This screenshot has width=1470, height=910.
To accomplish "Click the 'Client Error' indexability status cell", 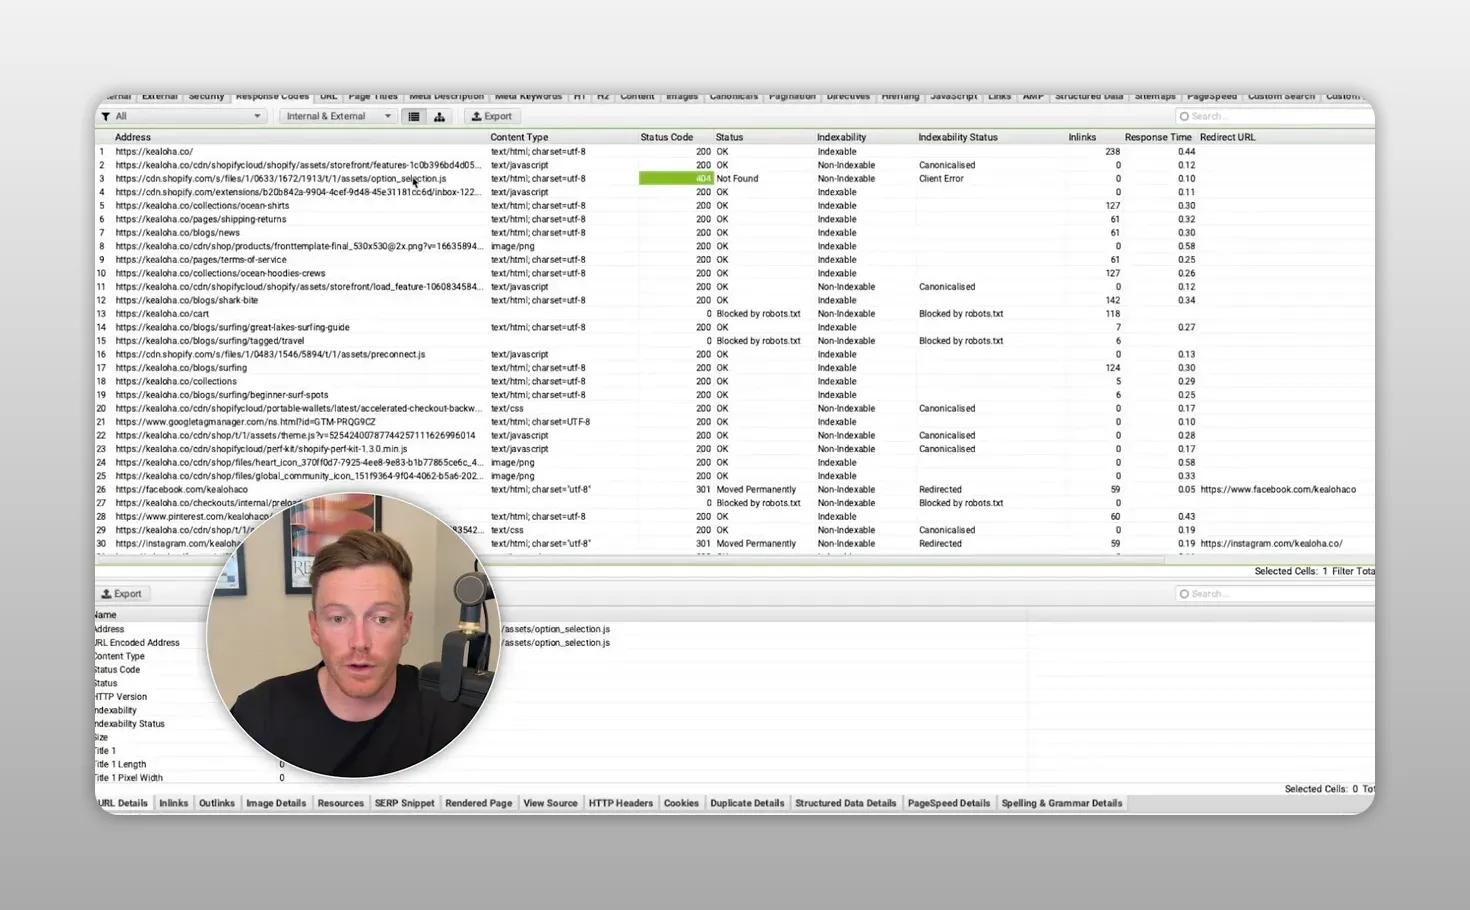I will coord(941,179).
